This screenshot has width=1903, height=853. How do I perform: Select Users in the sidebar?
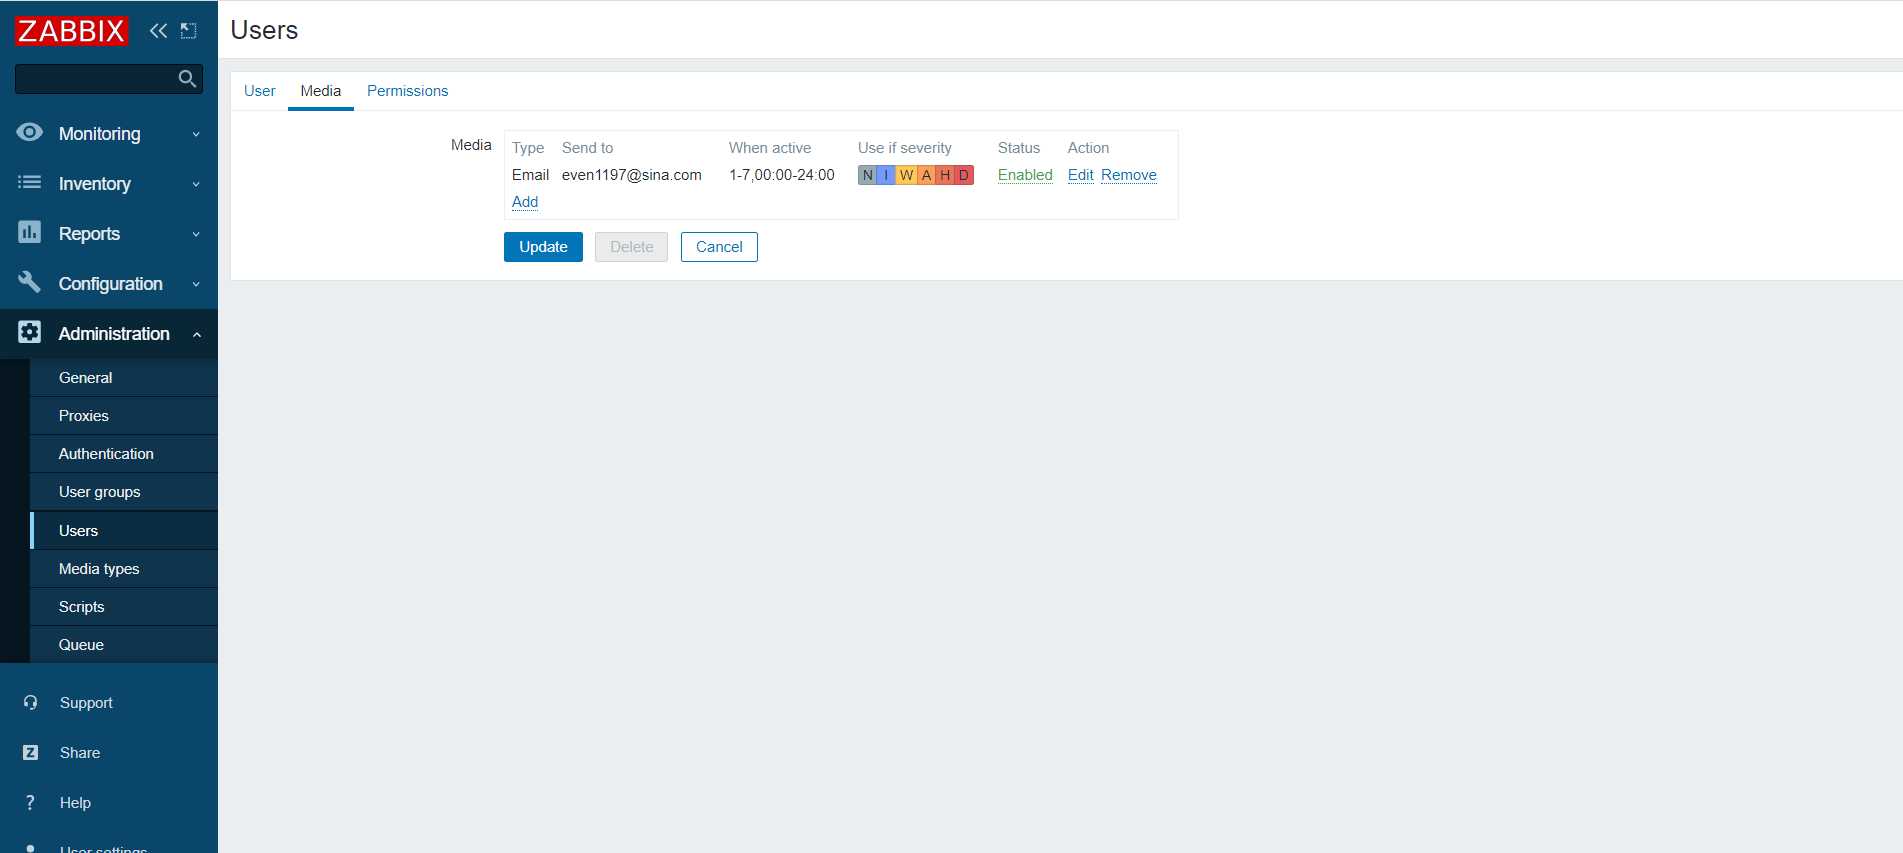tap(124, 531)
